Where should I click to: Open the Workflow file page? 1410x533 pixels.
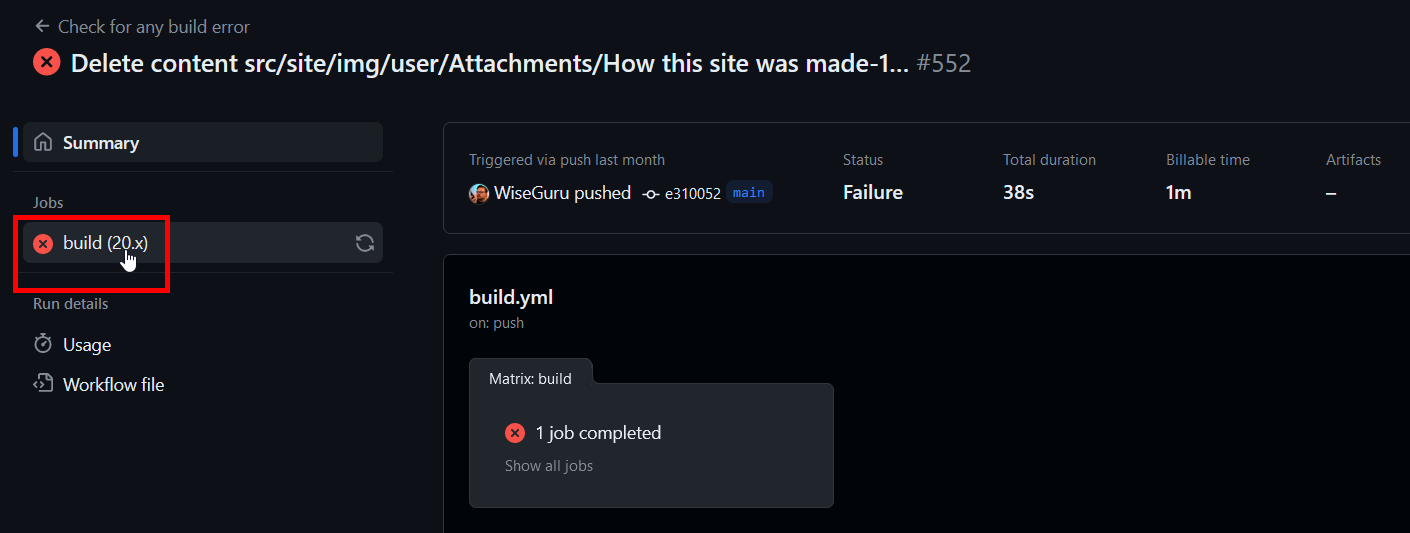113,385
